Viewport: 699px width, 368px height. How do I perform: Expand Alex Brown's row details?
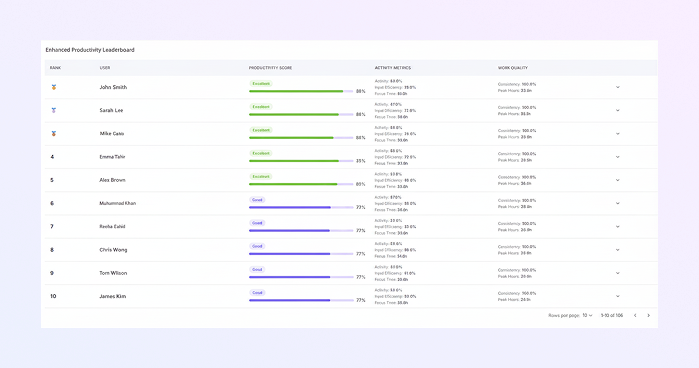618,180
